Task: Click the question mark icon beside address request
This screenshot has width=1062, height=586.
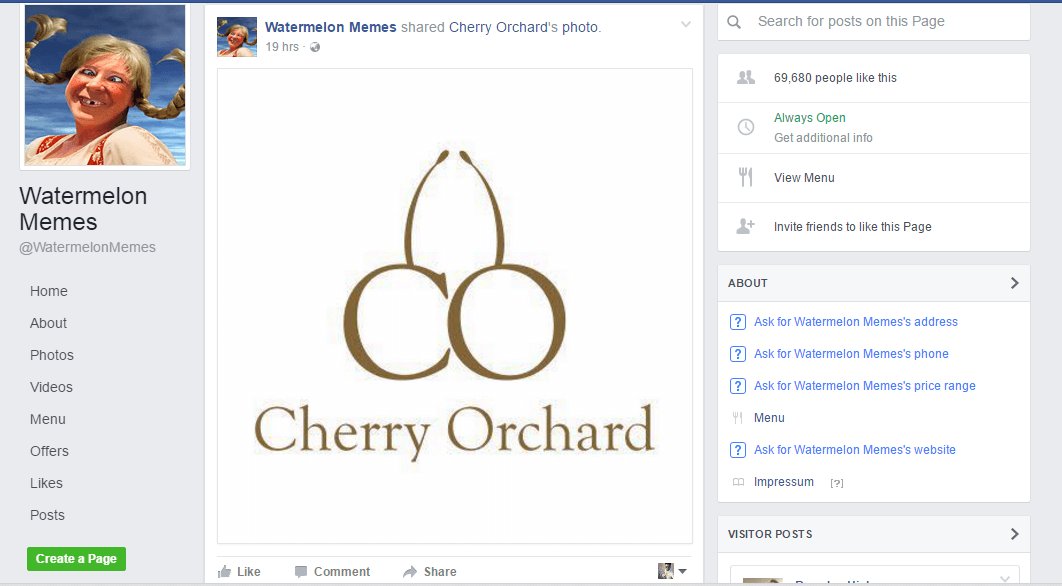Action: coord(738,322)
